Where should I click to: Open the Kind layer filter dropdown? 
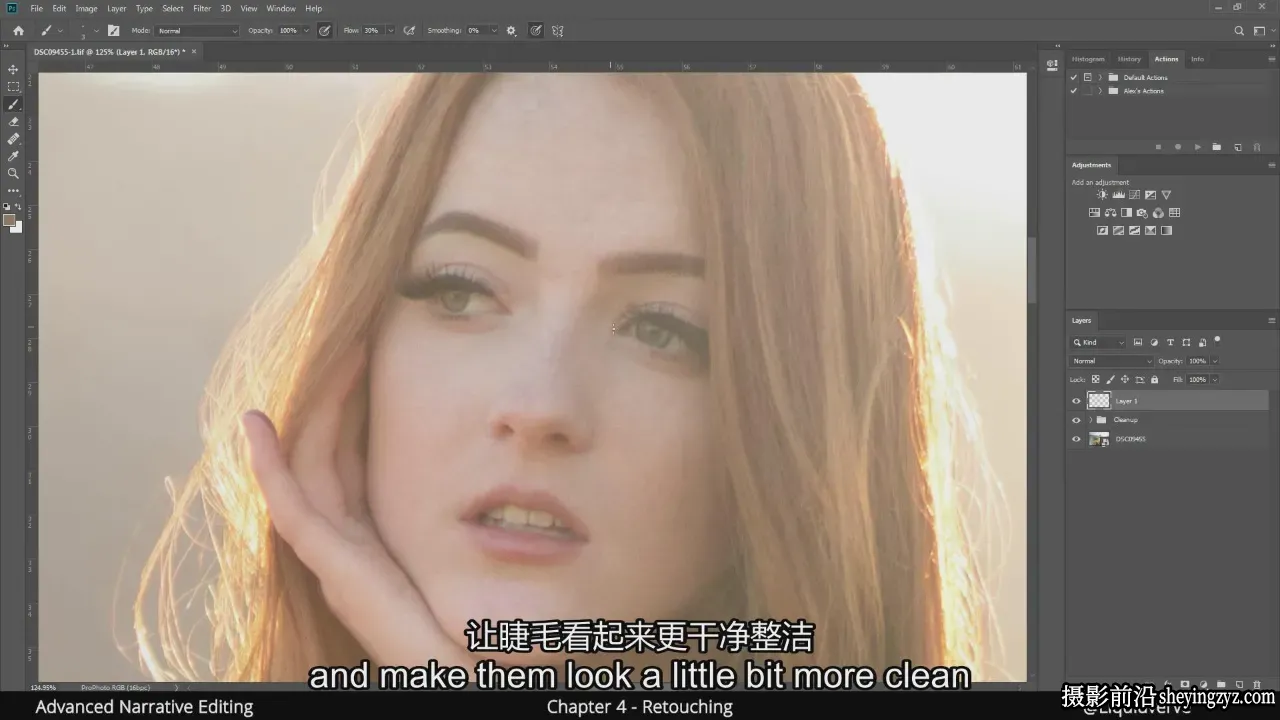pos(1099,343)
